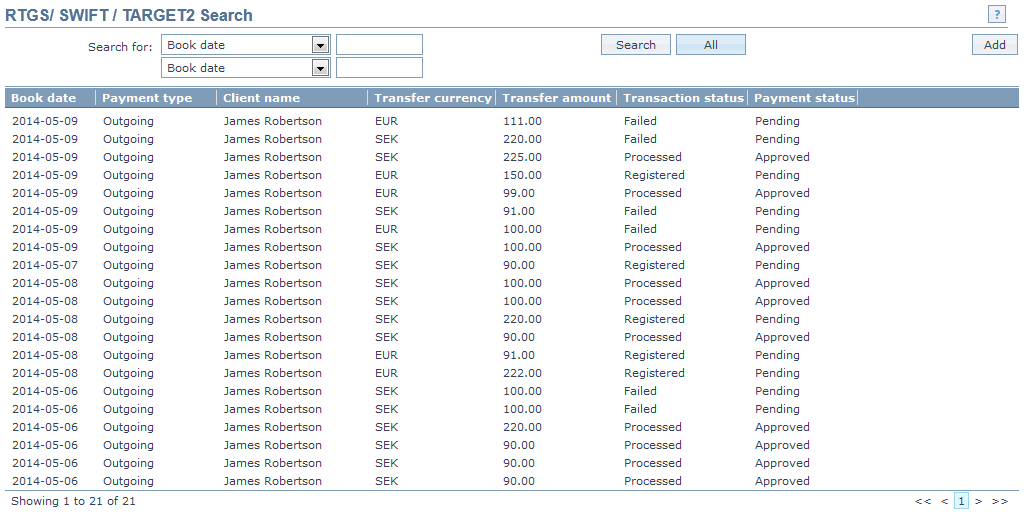Sort by the Transfer currency column header
The height and width of the screenshot is (516, 1026).
point(433,98)
